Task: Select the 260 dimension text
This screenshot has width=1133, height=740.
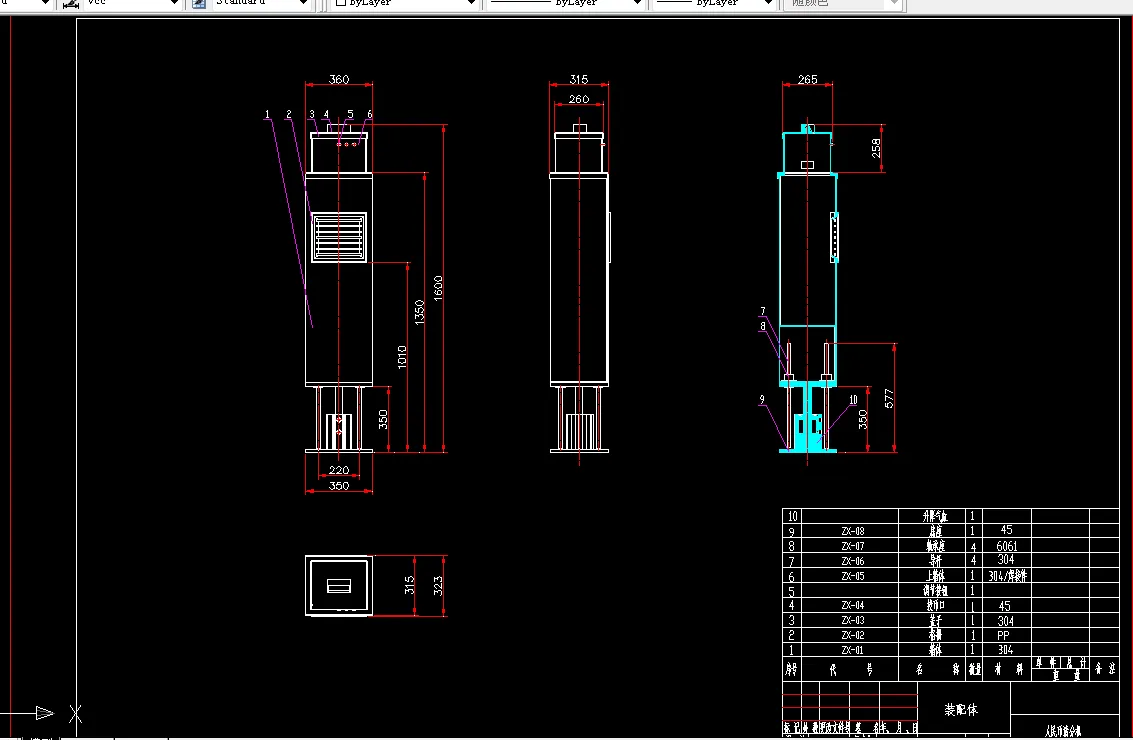Action: click(579, 99)
